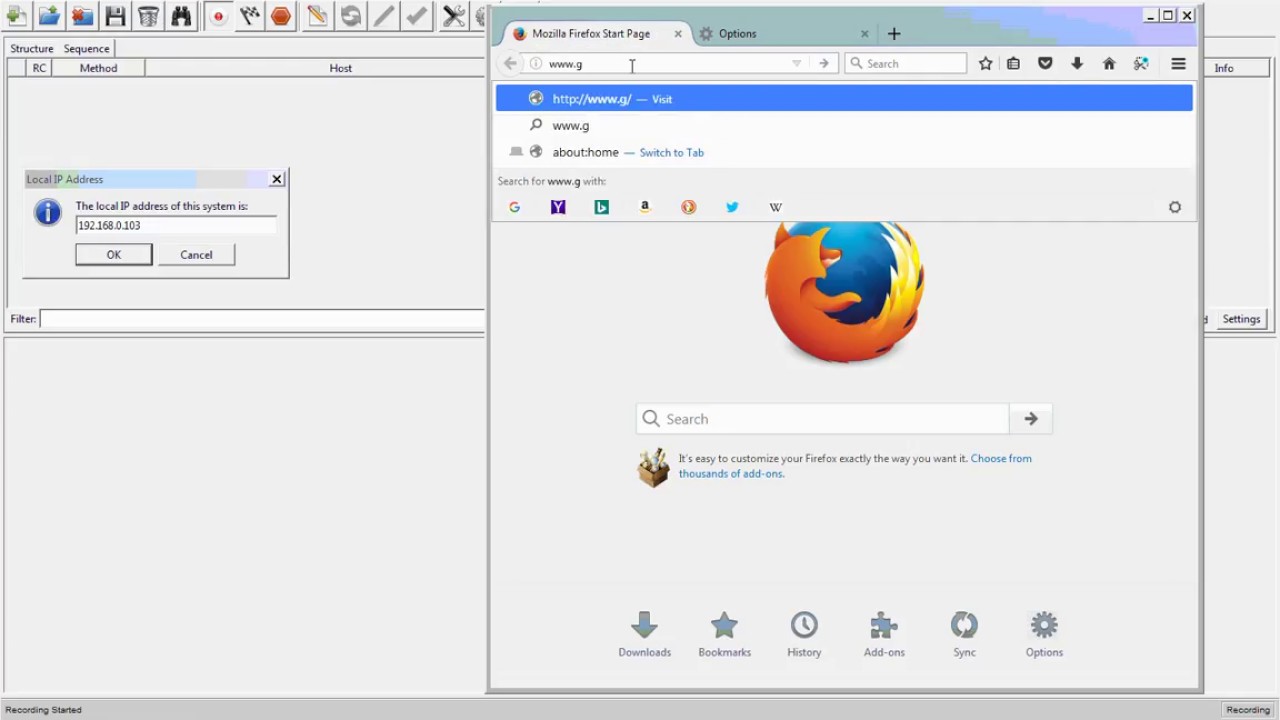Save session using the floppy disk icon
Viewport: 1280px width, 720px height.
pos(115,16)
